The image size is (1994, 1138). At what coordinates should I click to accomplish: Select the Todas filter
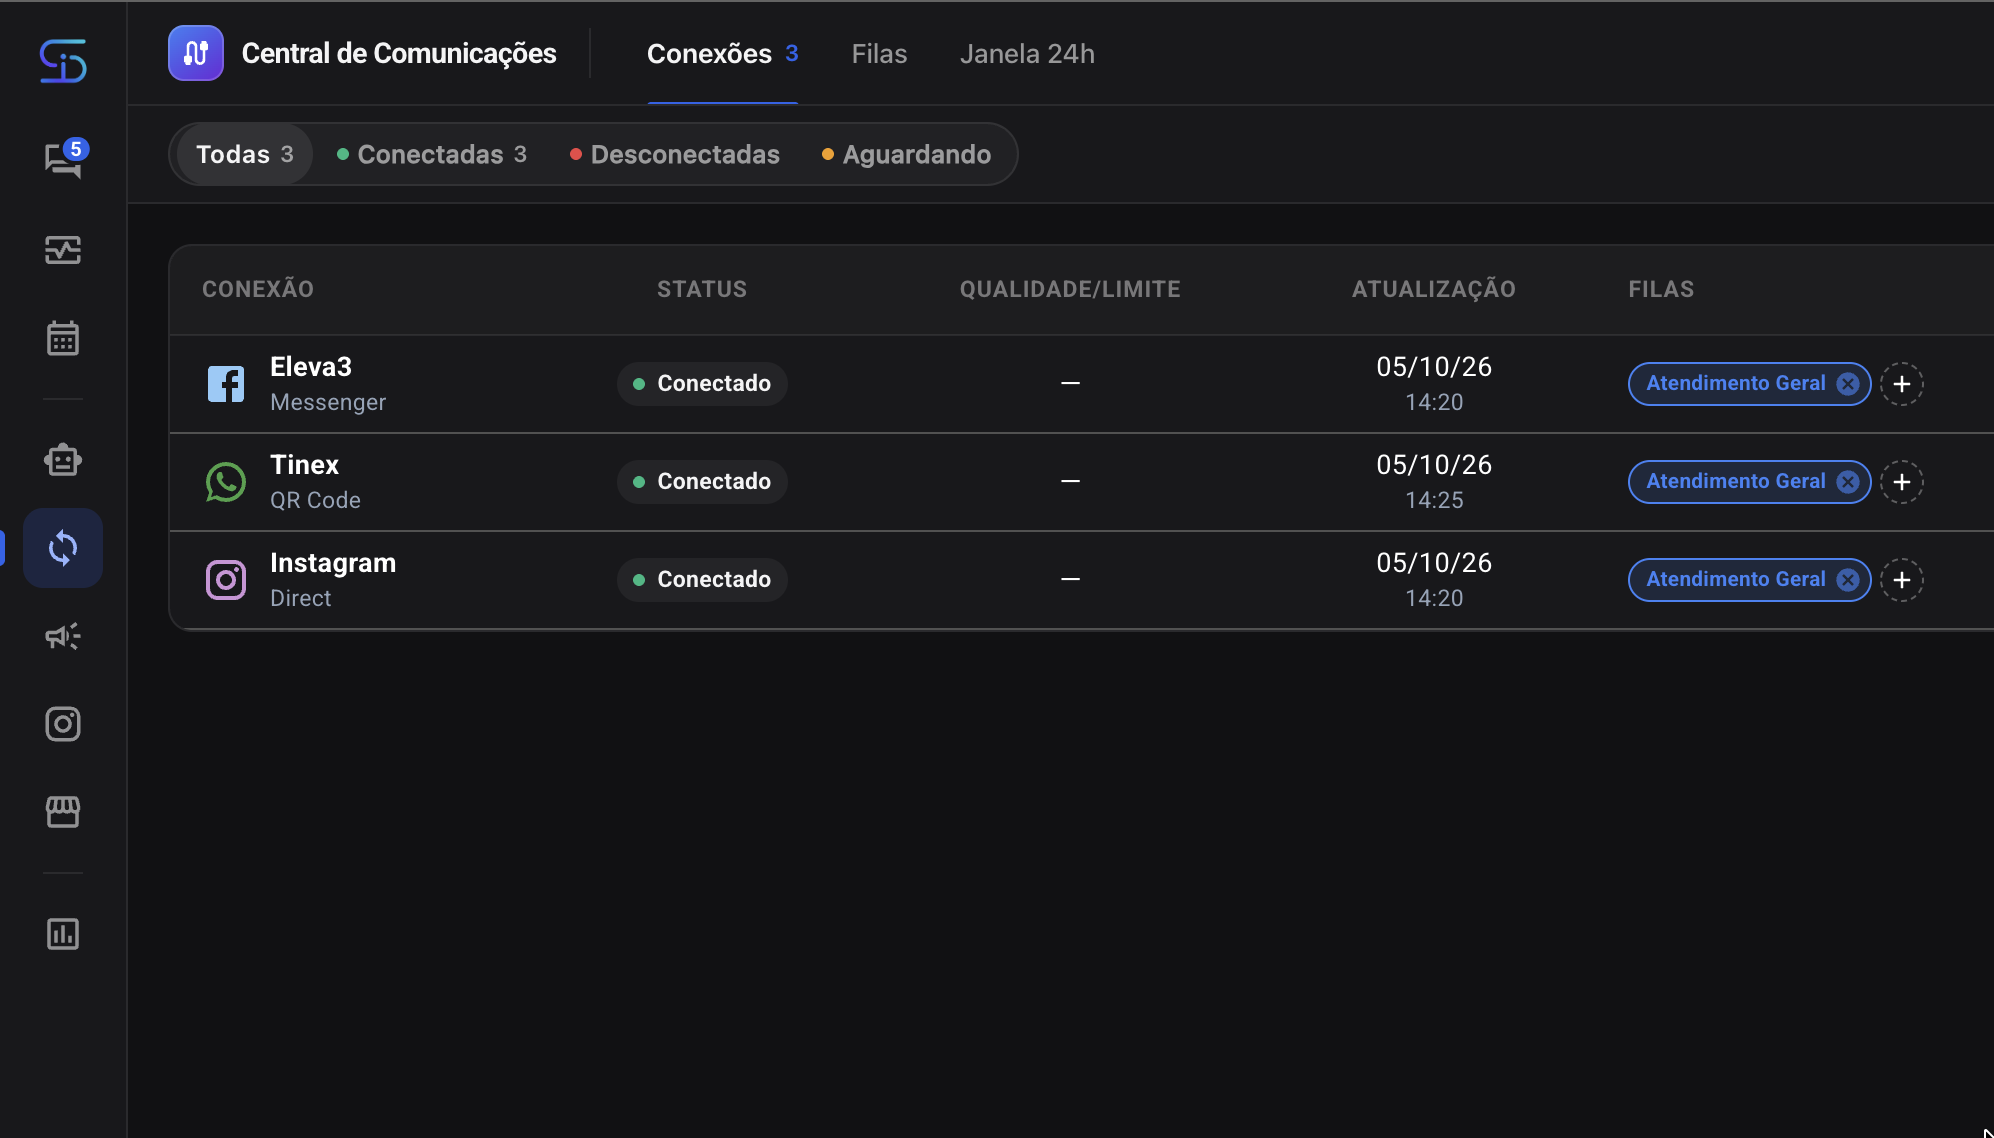245,154
